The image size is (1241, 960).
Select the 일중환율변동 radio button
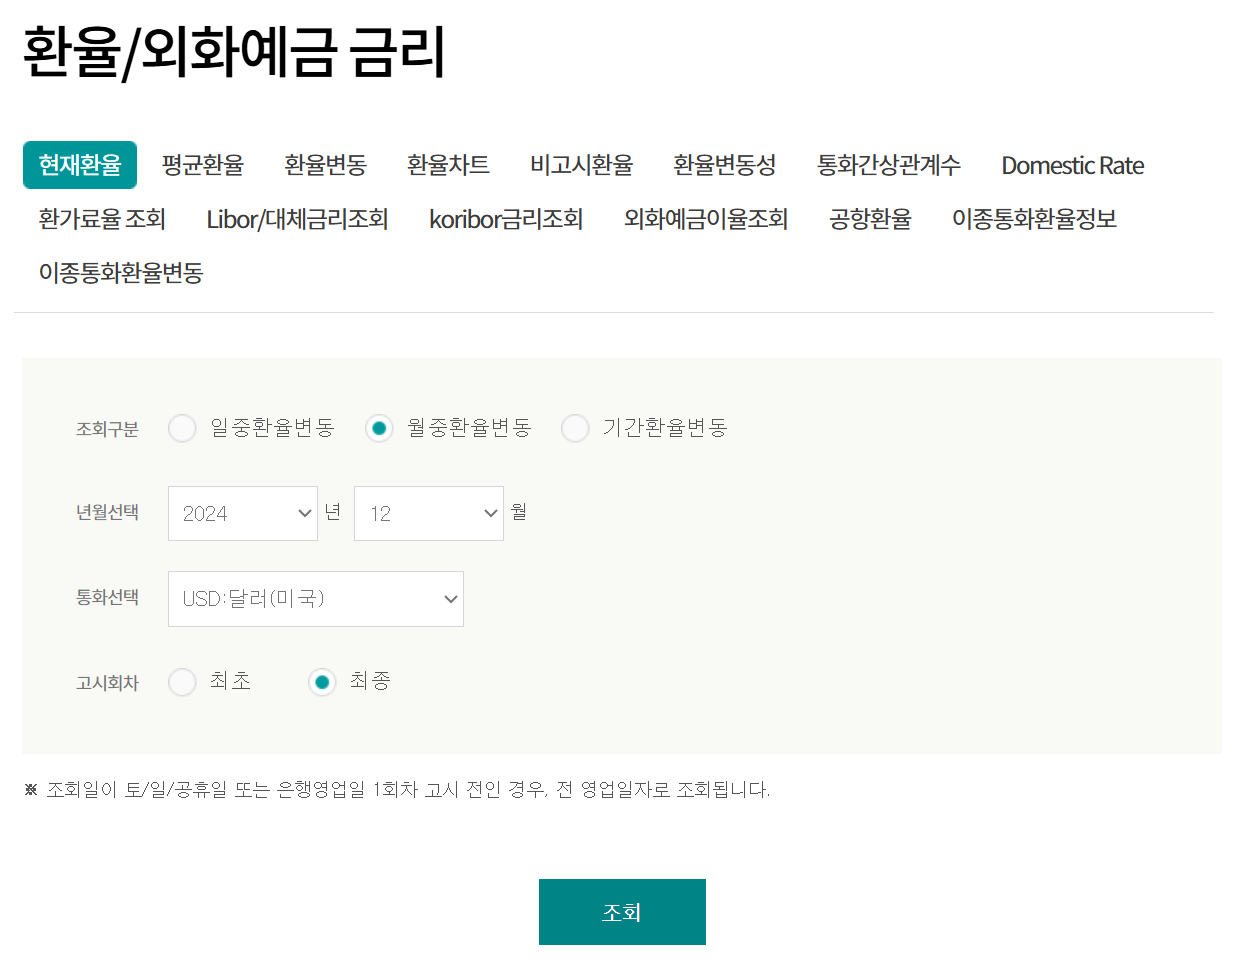tap(182, 428)
